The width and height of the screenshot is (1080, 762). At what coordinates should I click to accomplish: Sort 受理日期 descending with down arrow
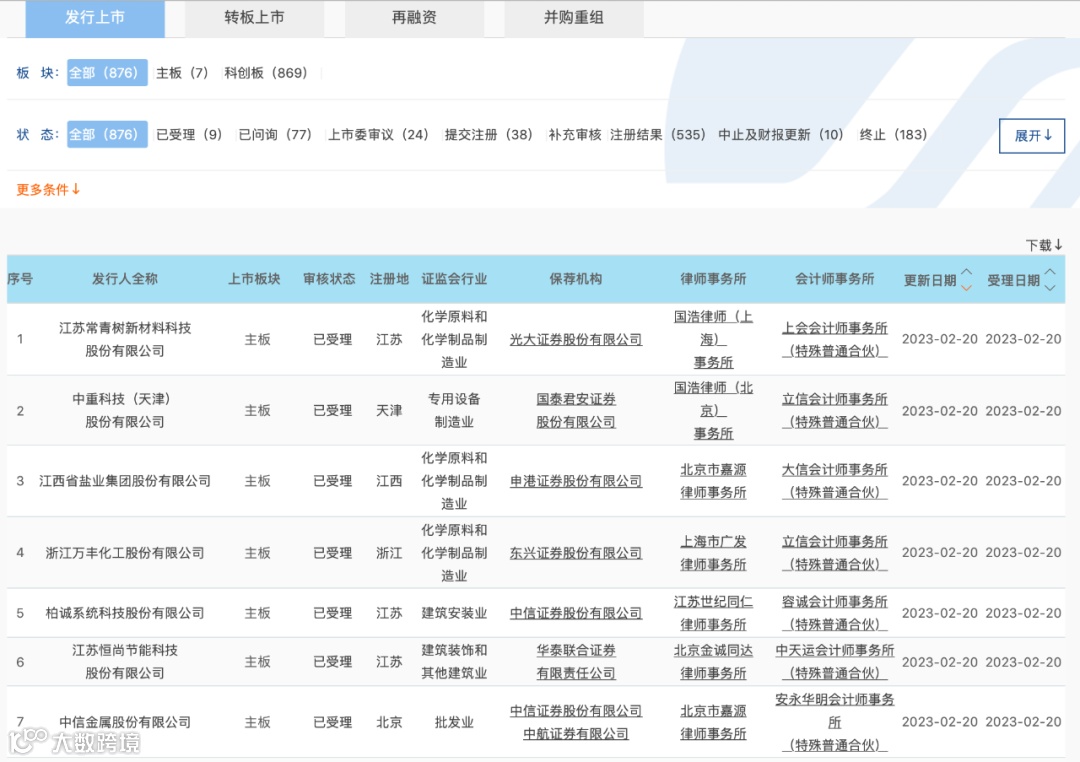coord(1050,287)
